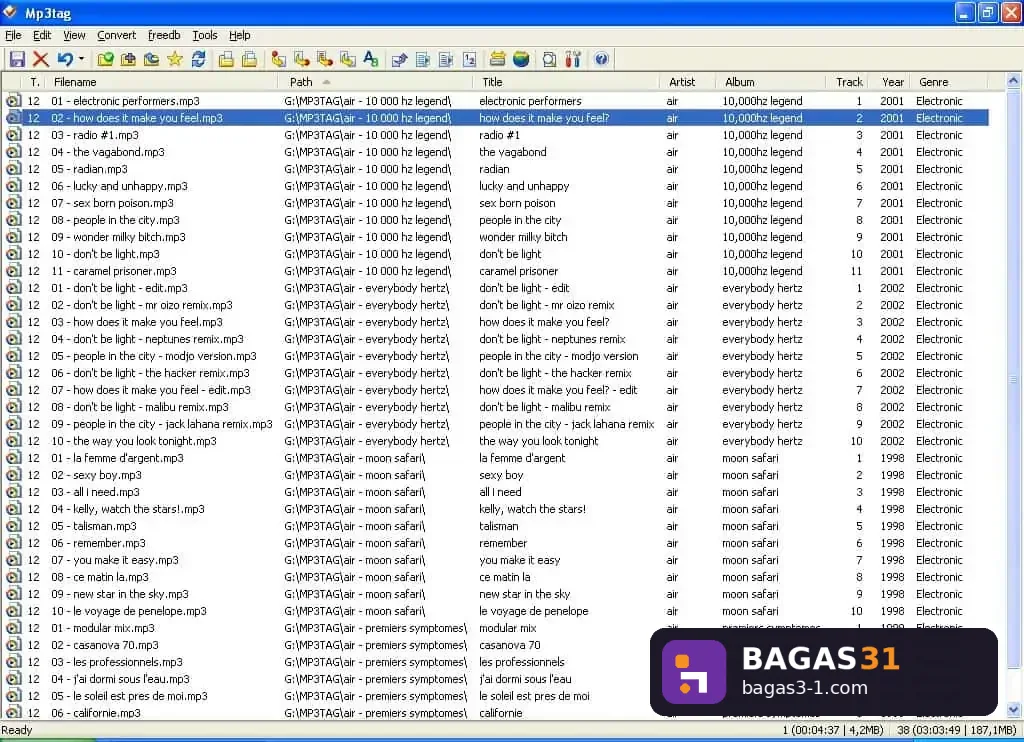Open the freedb menu
The image size is (1024, 742).
pos(164,35)
